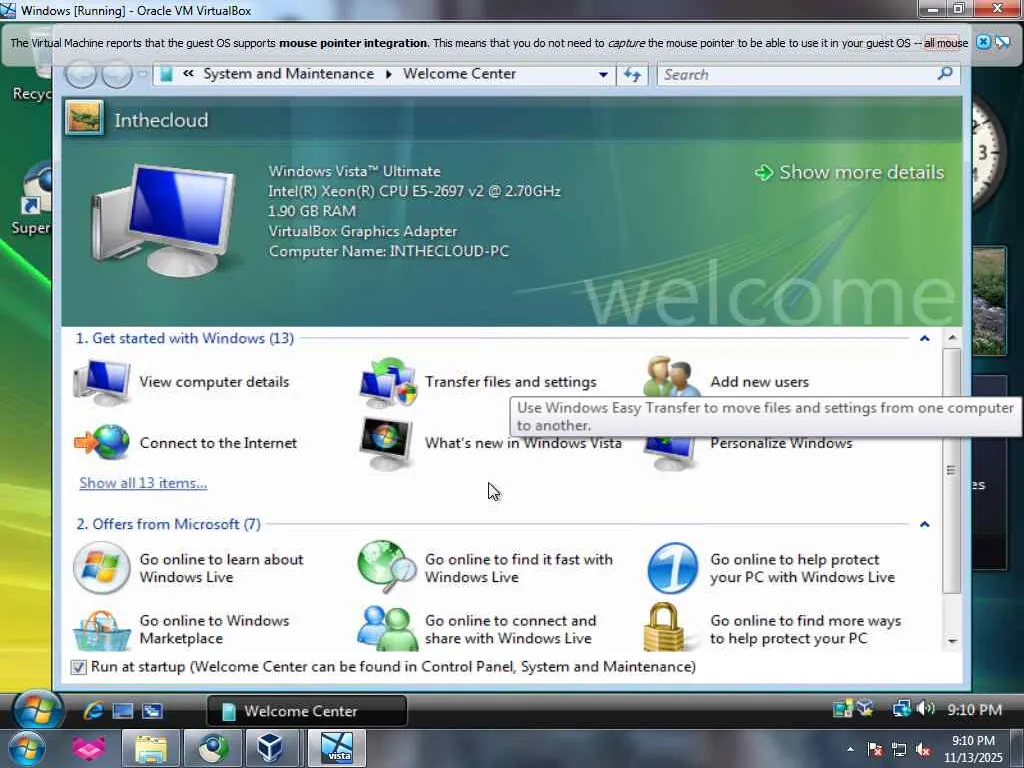
Task: Click scrollbar up arrow in Welcome Center
Action: [x=952, y=338]
